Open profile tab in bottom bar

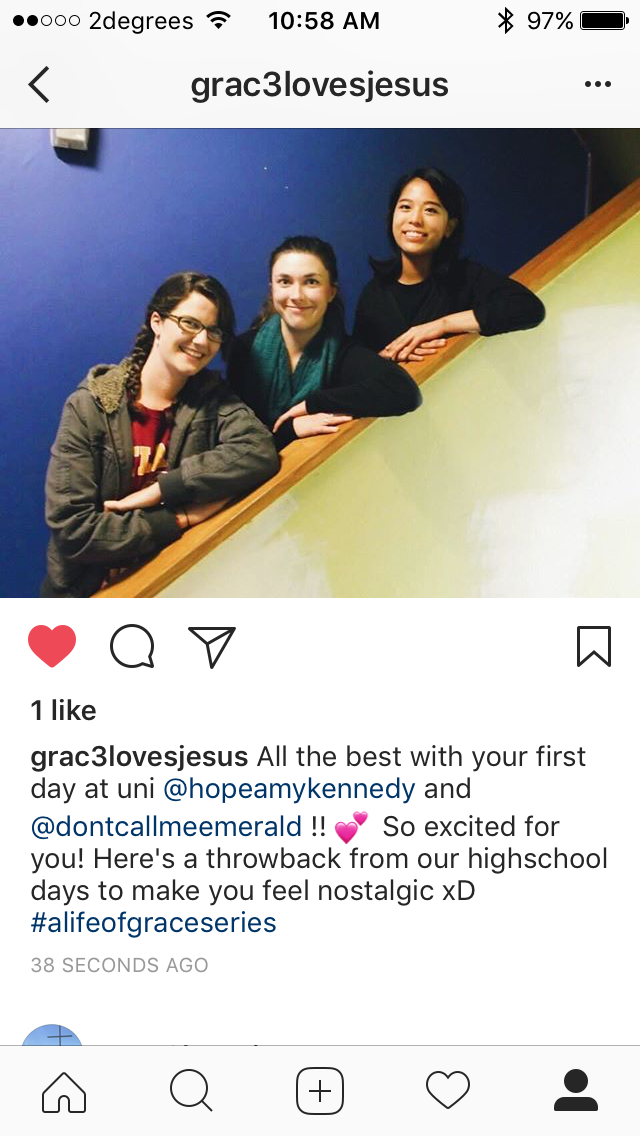576,1091
